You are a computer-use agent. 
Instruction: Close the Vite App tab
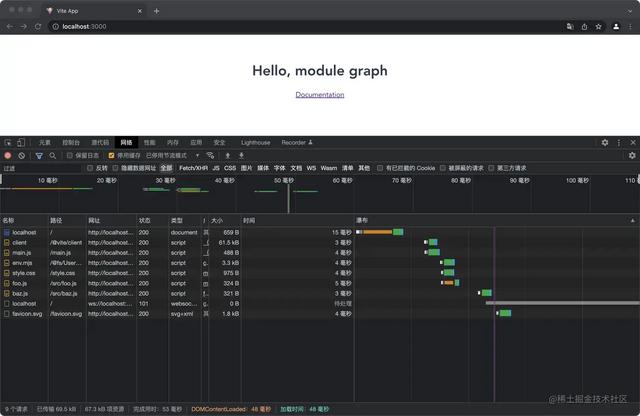coord(140,11)
